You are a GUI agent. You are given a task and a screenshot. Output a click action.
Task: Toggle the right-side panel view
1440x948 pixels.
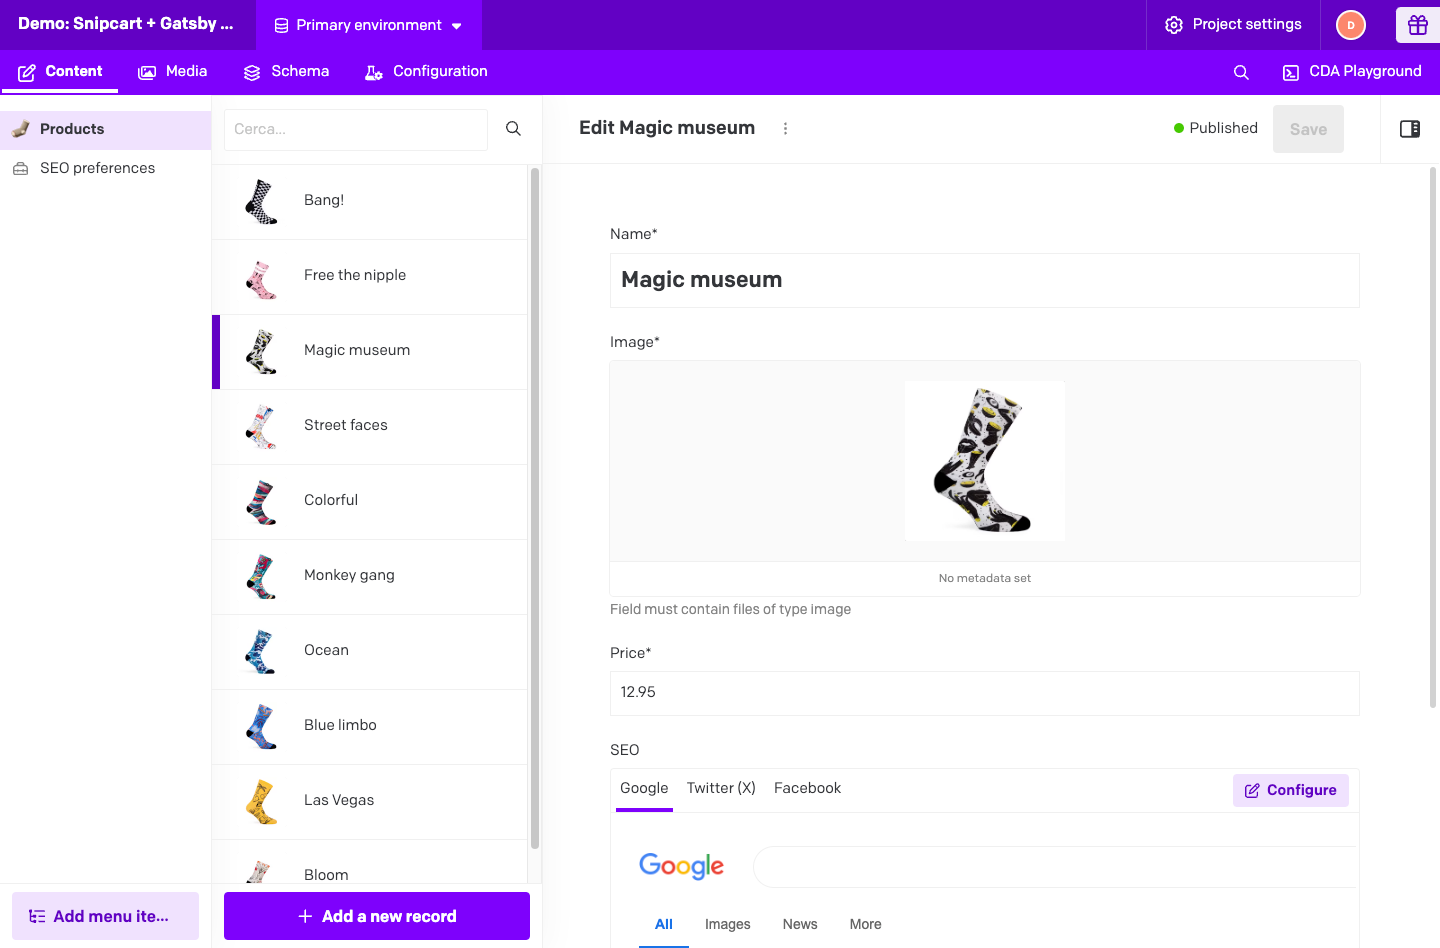1410,129
